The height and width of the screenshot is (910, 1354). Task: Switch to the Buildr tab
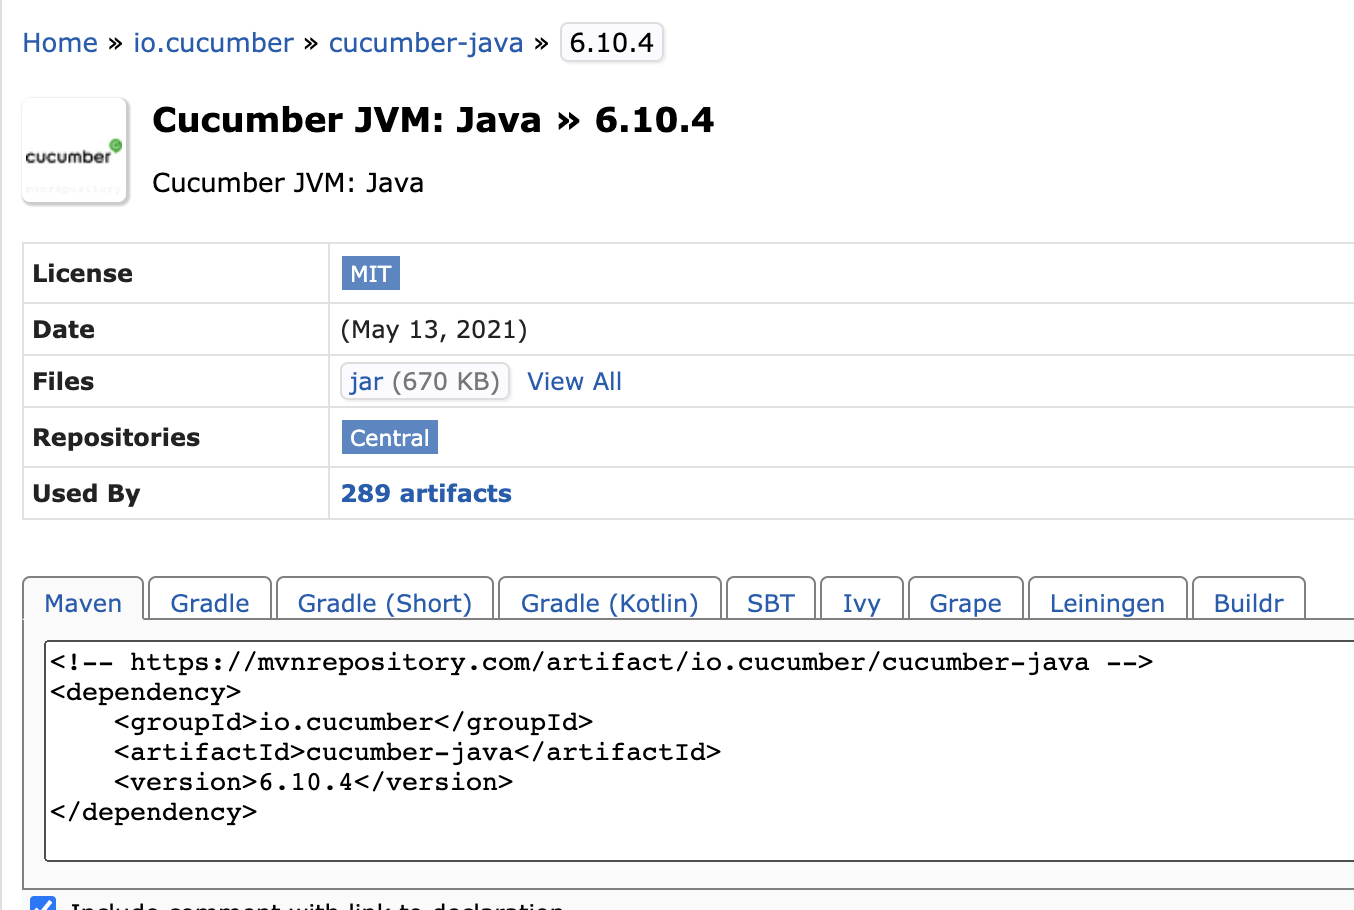coord(1248,602)
